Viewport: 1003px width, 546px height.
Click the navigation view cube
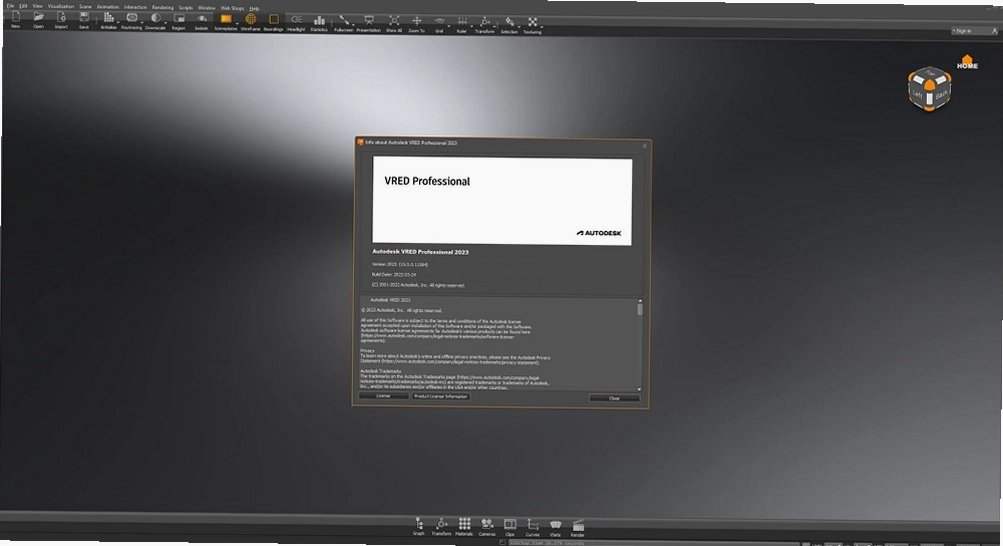tap(929, 89)
